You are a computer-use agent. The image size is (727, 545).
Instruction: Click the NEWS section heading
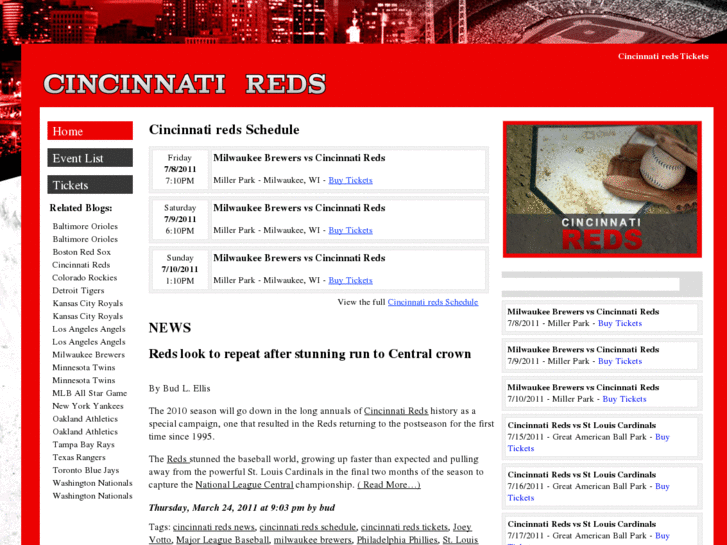coord(170,328)
